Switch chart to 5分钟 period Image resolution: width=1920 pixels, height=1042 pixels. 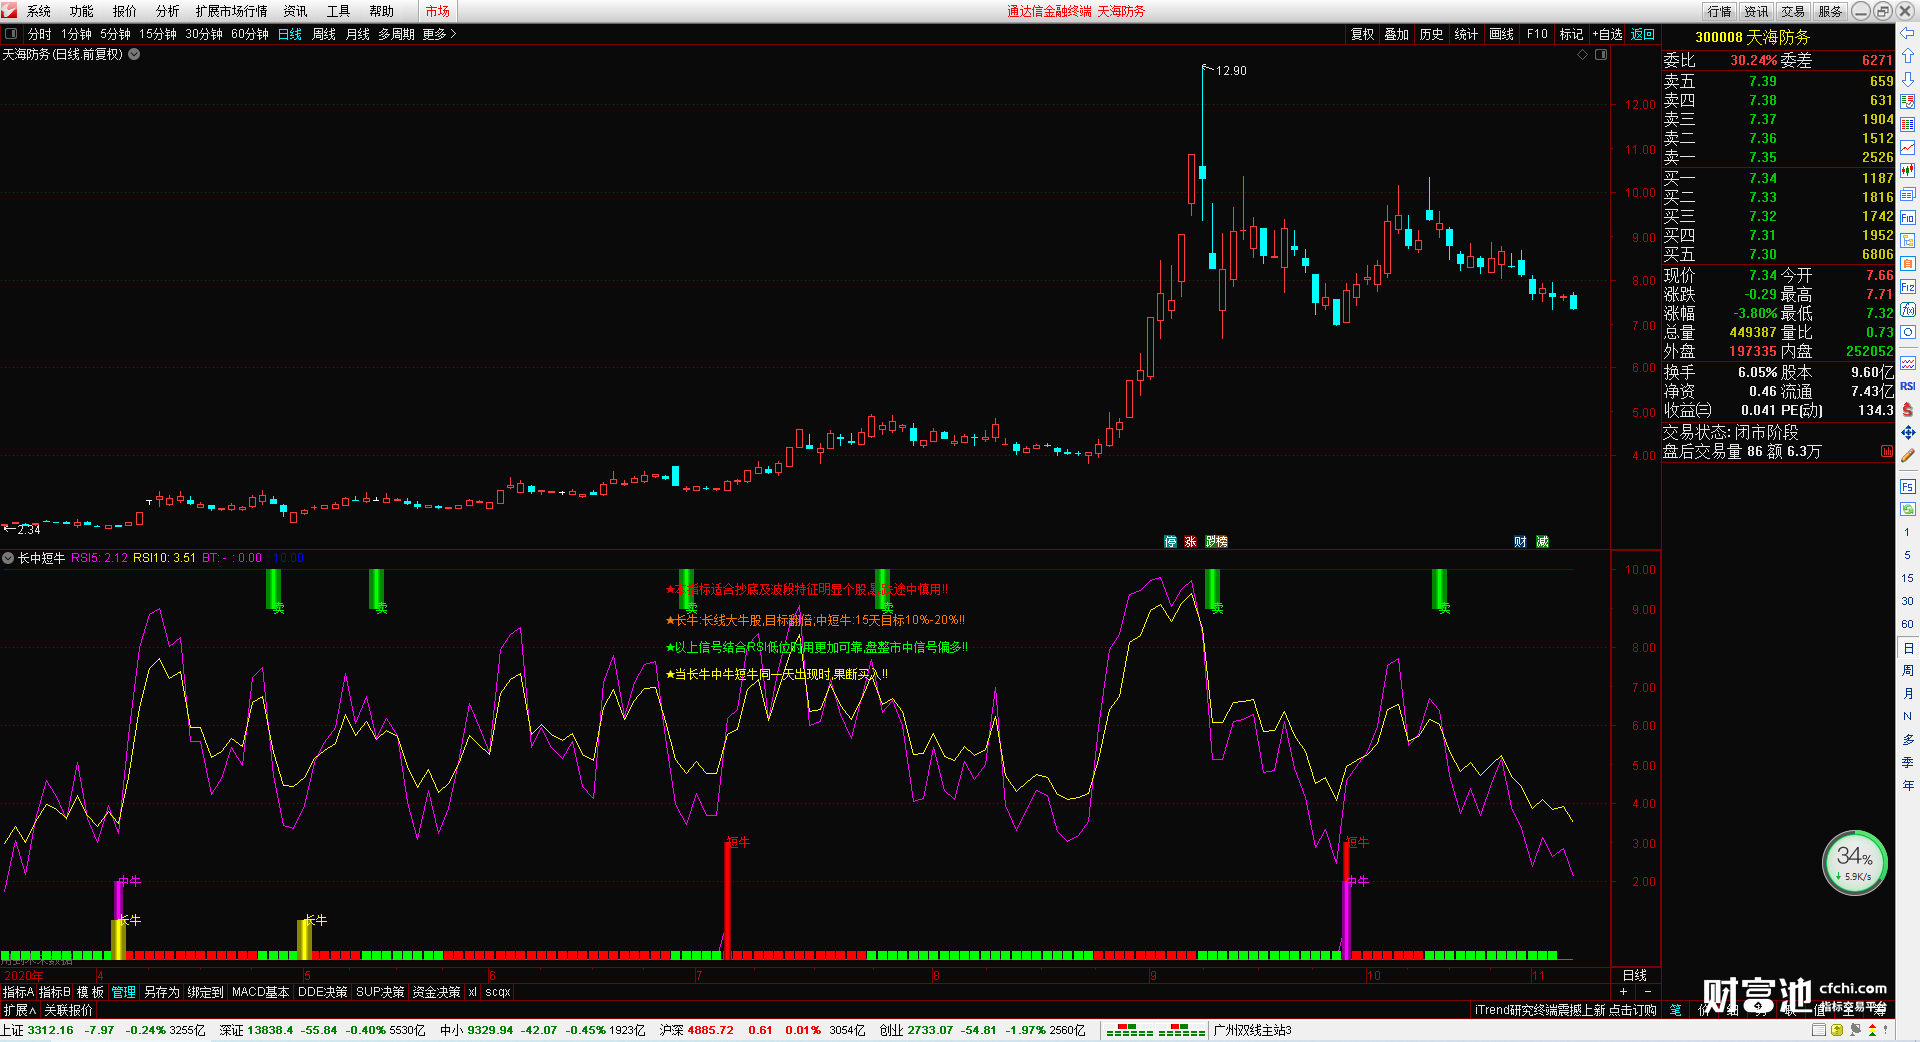click(115, 34)
